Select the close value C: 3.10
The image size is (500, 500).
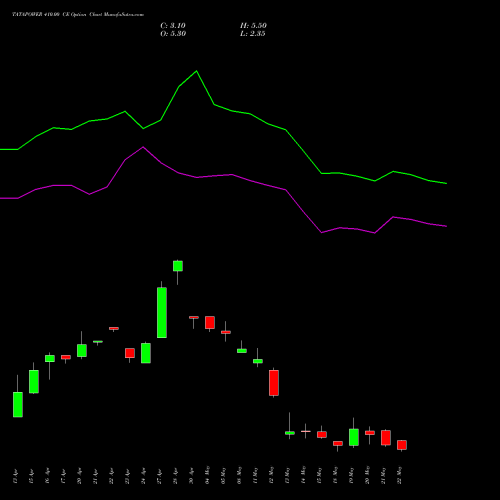(173, 26)
